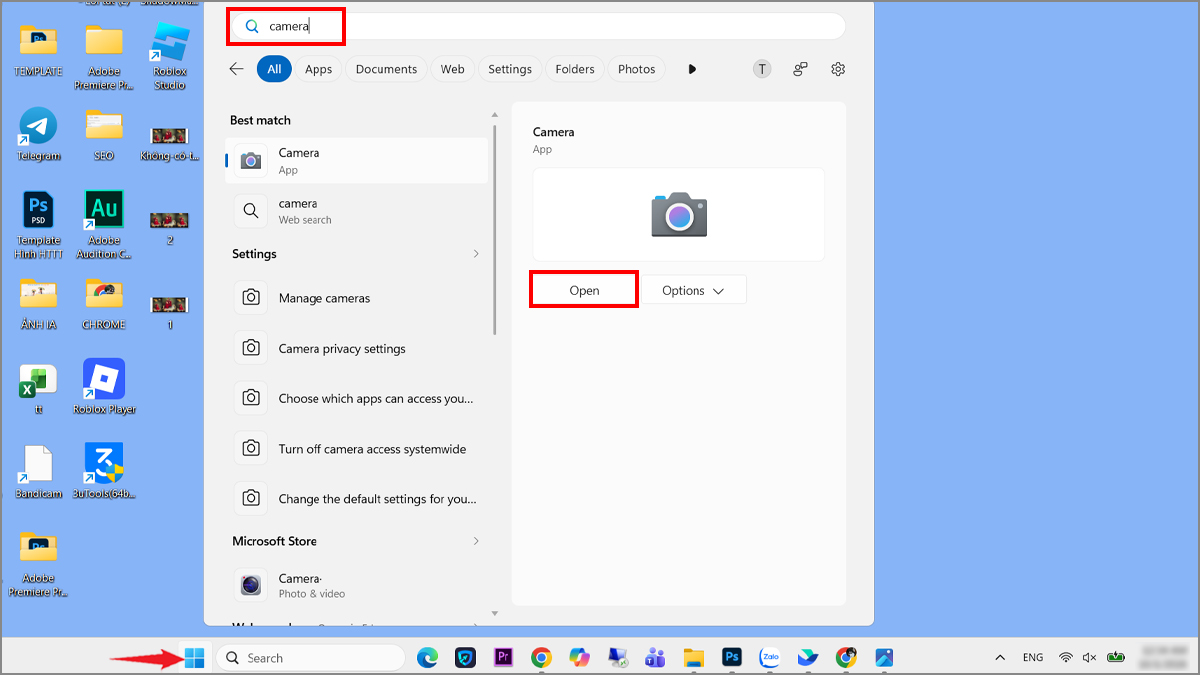Show more search filters arrow
The image size is (1200, 675).
pos(692,69)
